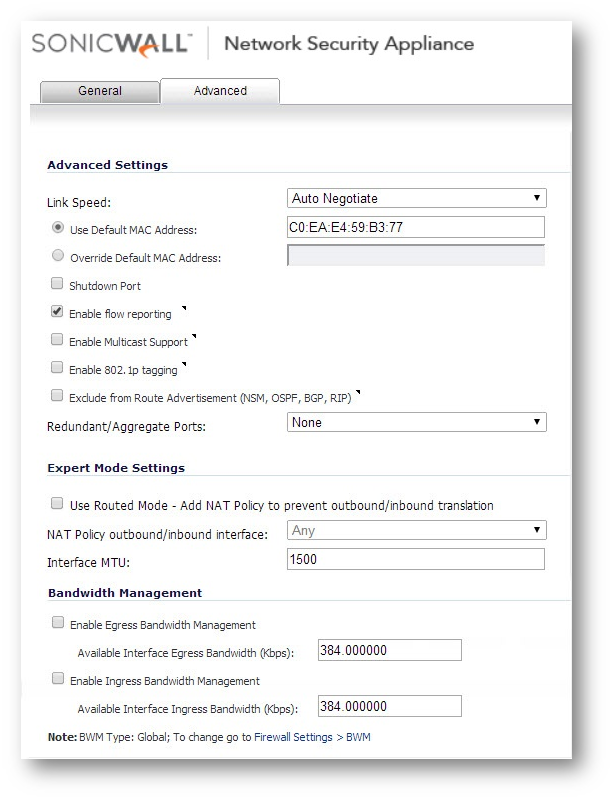Click the Interface MTU input field
Image resolution: width=614 pixels, height=801 pixels.
(416, 559)
